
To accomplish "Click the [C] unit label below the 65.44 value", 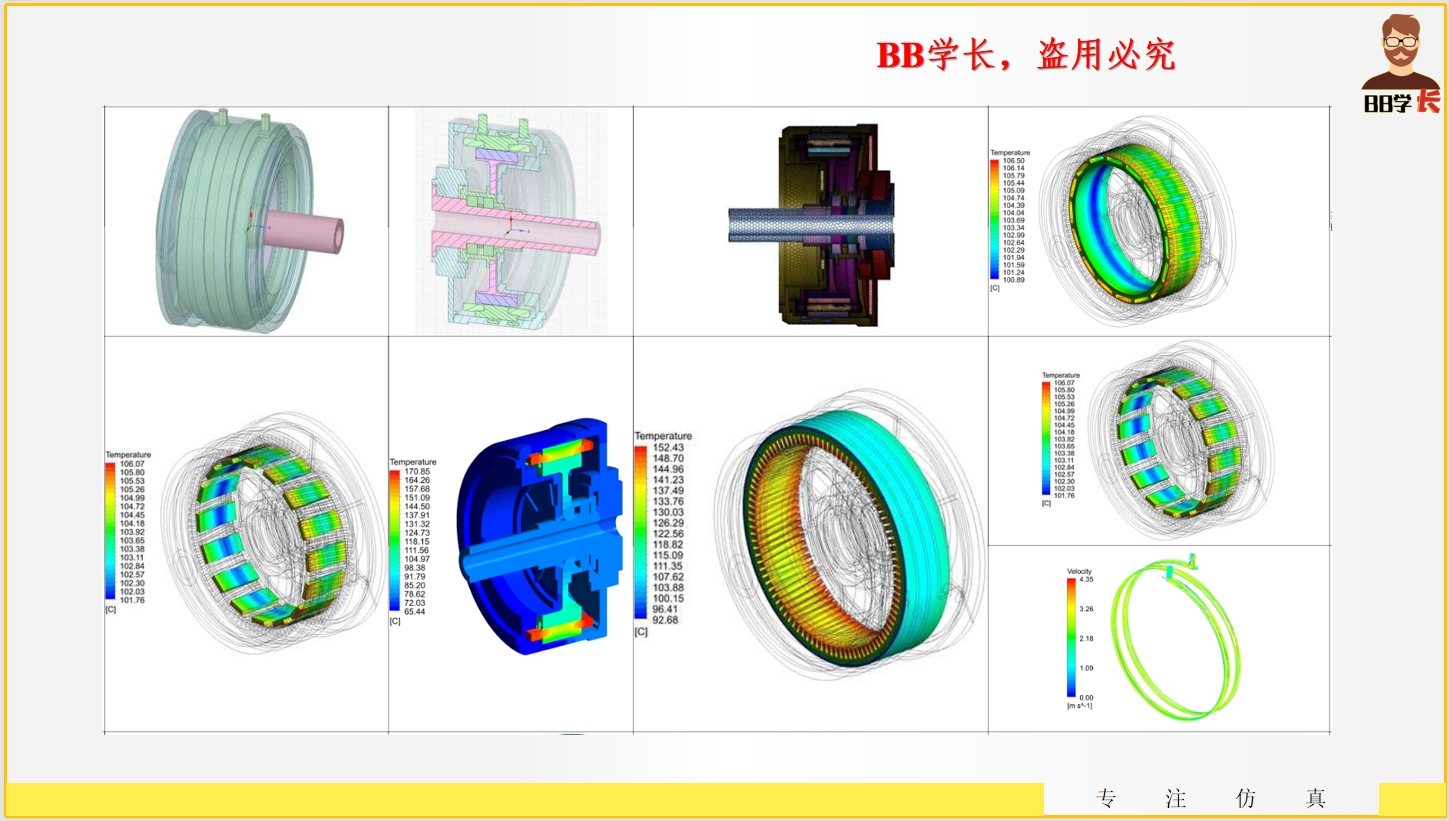I will tap(395, 621).
